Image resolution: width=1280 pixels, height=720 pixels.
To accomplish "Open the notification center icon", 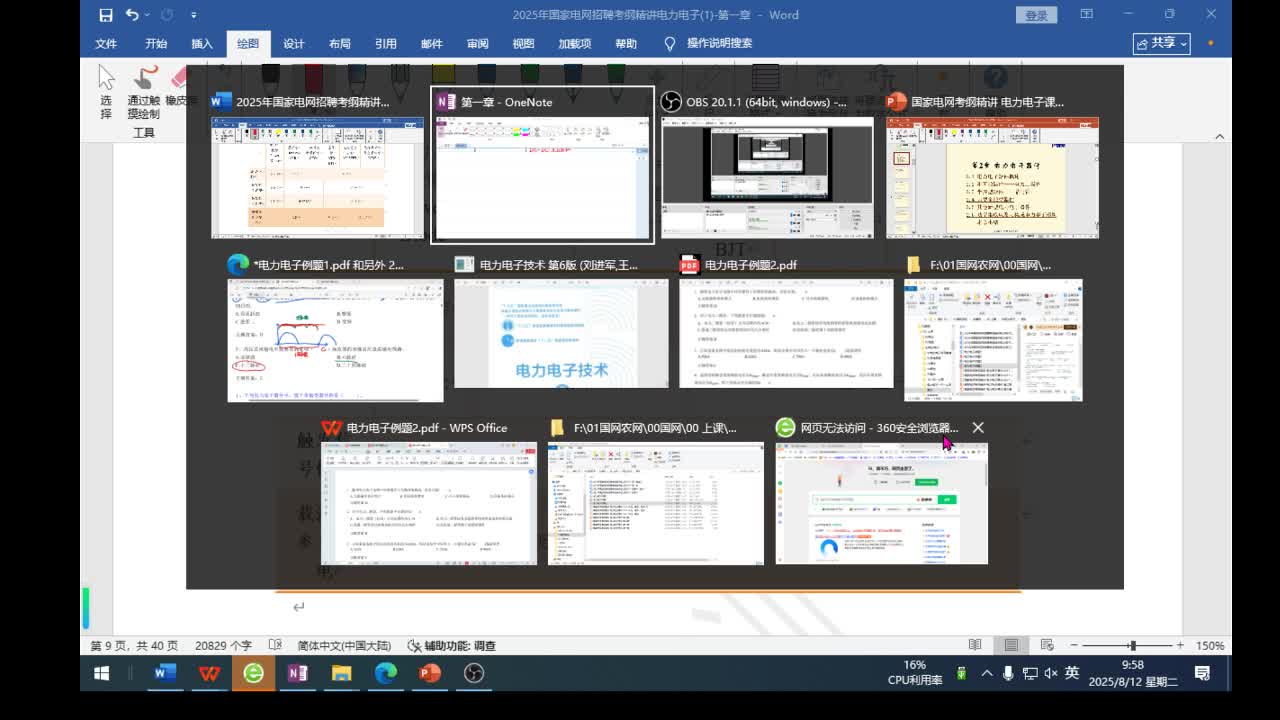I will coord(1203,673).
